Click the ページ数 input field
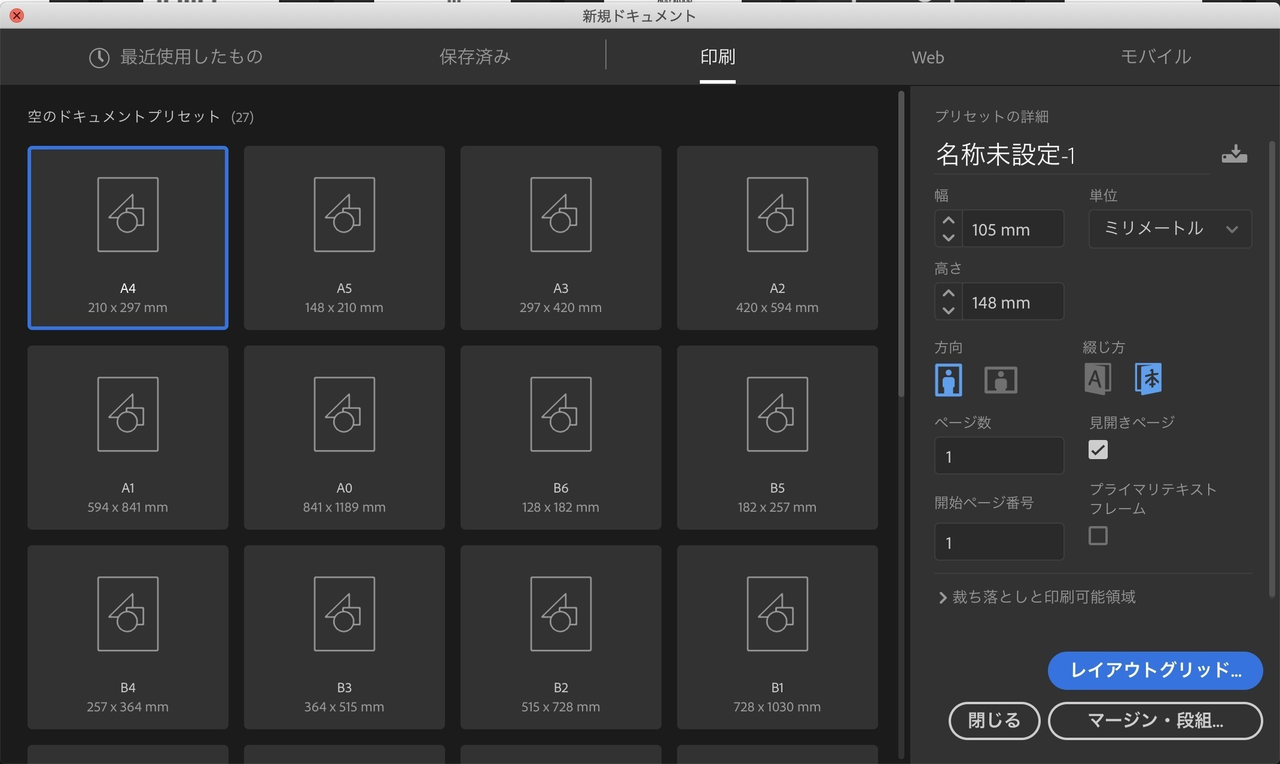The height and width of the screenshot is (764, 1280). 999,456
